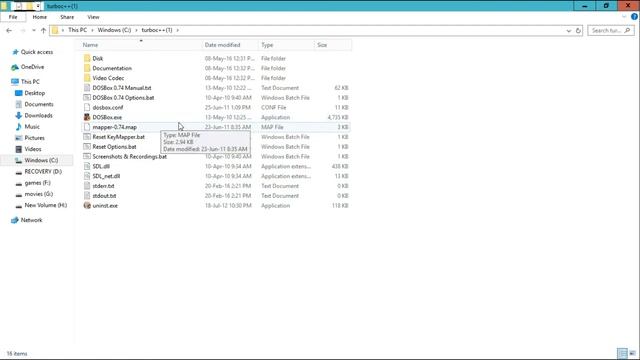Image resolution: width=640 pixels, height=360 pixels.
Task: Switch to details view layout
Action: pyautogui.click(x=622, y=353)
